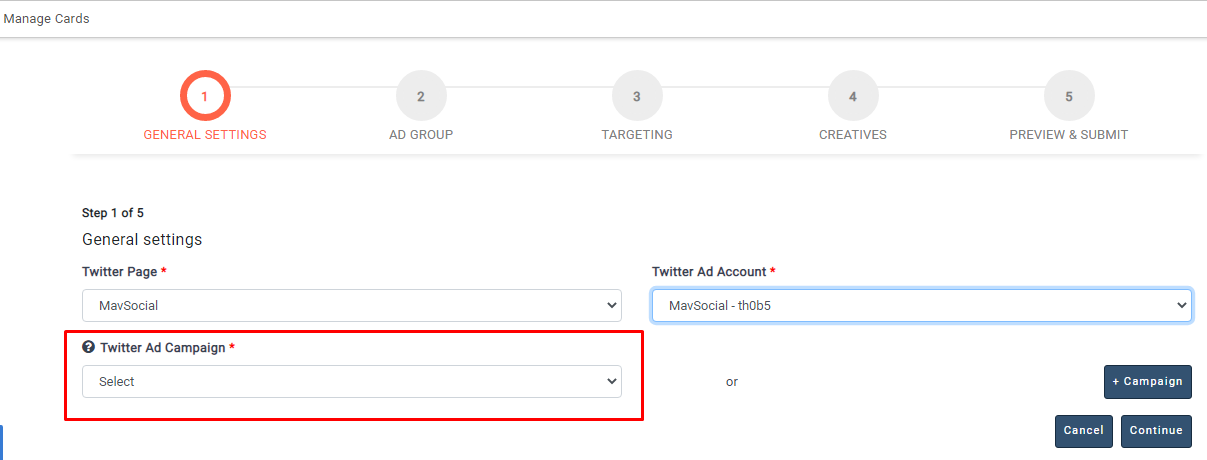Click the Twitter Ad Campaign help icon
This screenshot has width=1207, height=460.
(88, 348)
